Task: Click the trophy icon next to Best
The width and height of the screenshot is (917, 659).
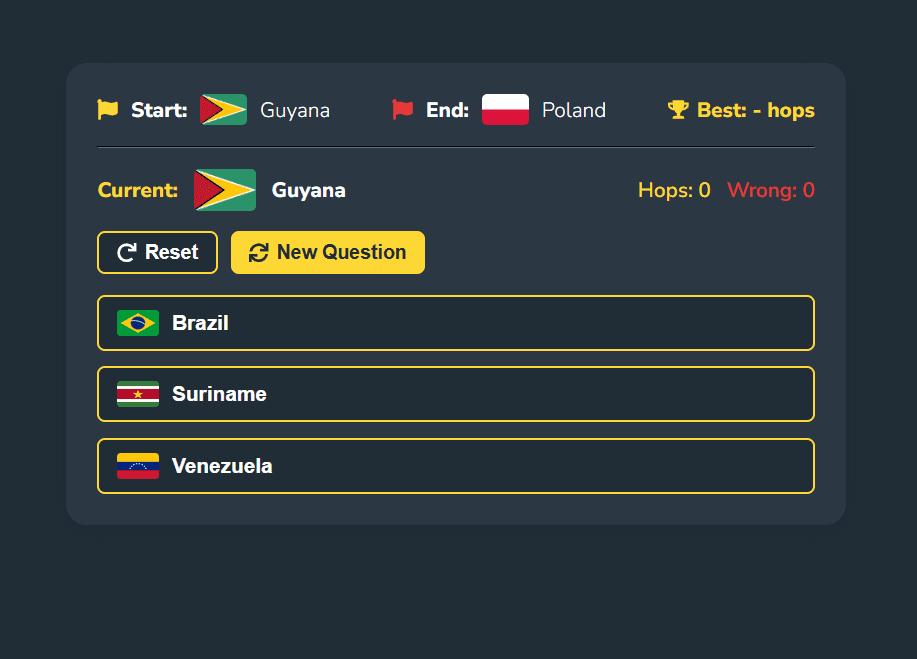Action: pyautogui.click(x=679, y=110)
